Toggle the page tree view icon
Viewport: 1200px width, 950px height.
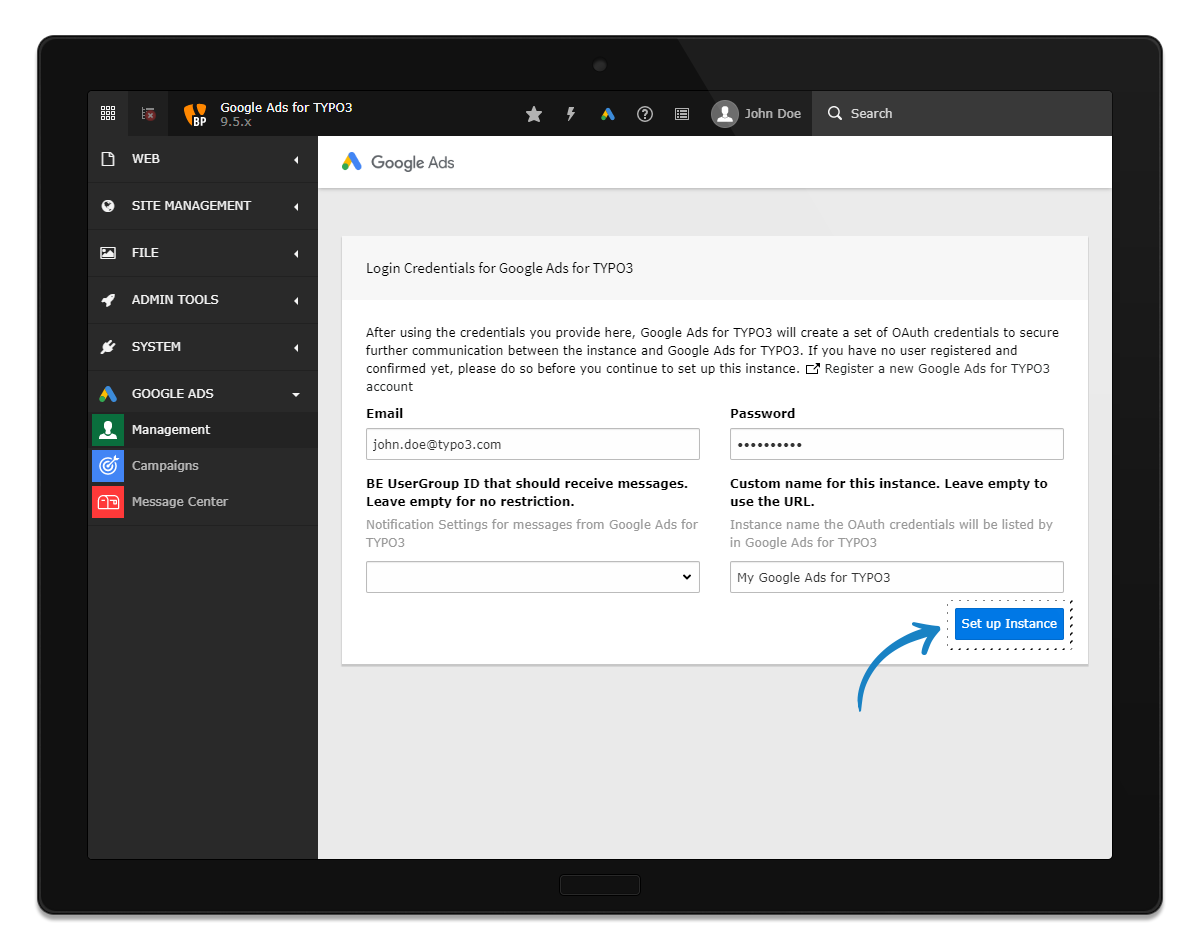click(x=148, y=114)
